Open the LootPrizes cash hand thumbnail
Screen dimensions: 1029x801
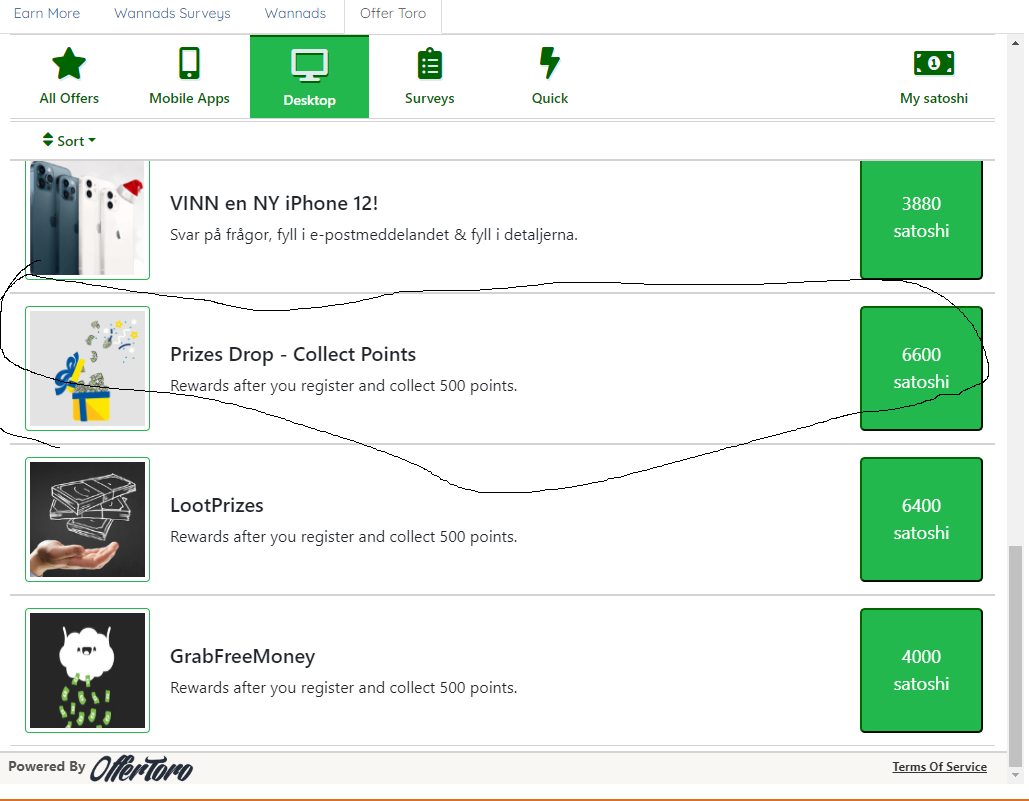[x=87, y=519]
